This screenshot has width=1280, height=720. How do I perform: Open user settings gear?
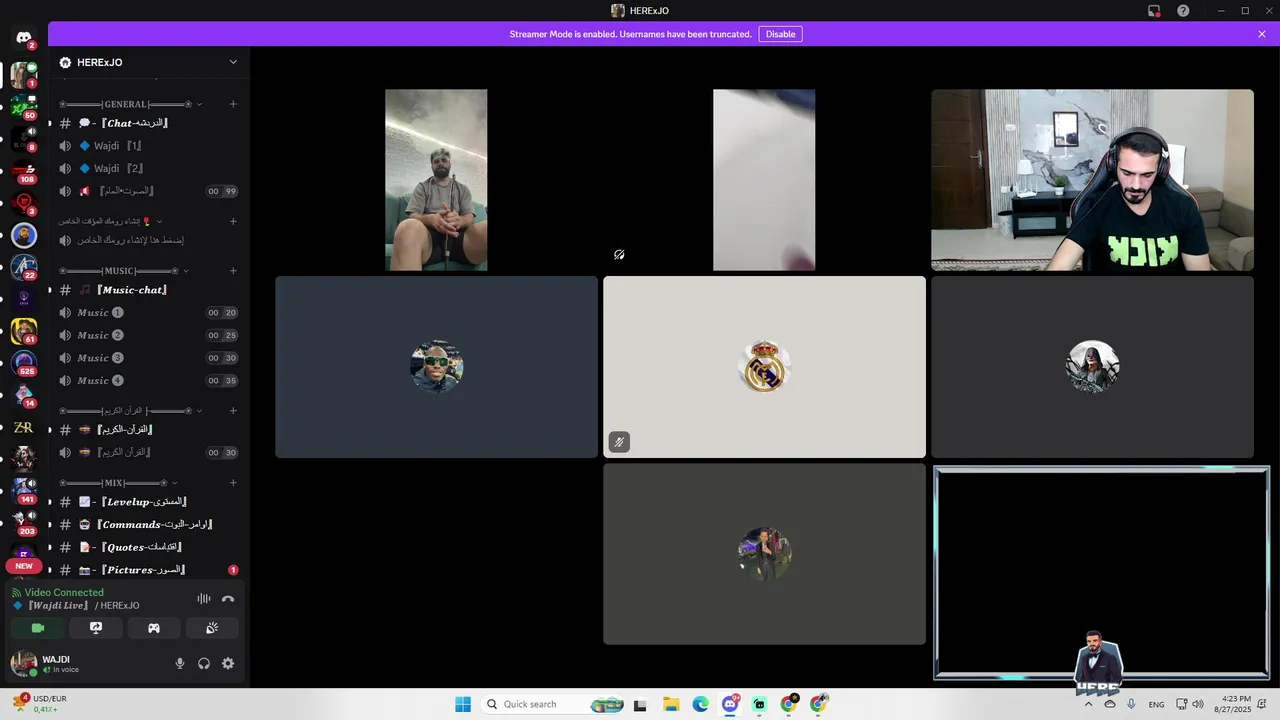coord(228,663)
